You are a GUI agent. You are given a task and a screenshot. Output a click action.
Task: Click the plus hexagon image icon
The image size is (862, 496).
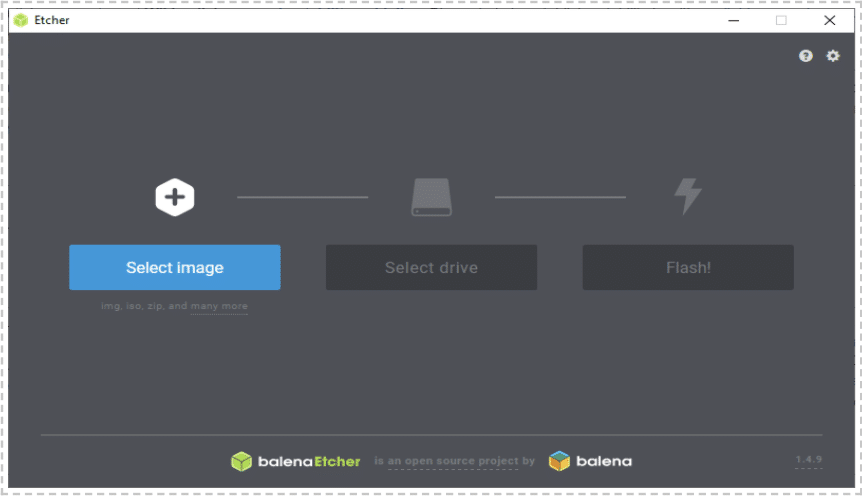[175, 197]
